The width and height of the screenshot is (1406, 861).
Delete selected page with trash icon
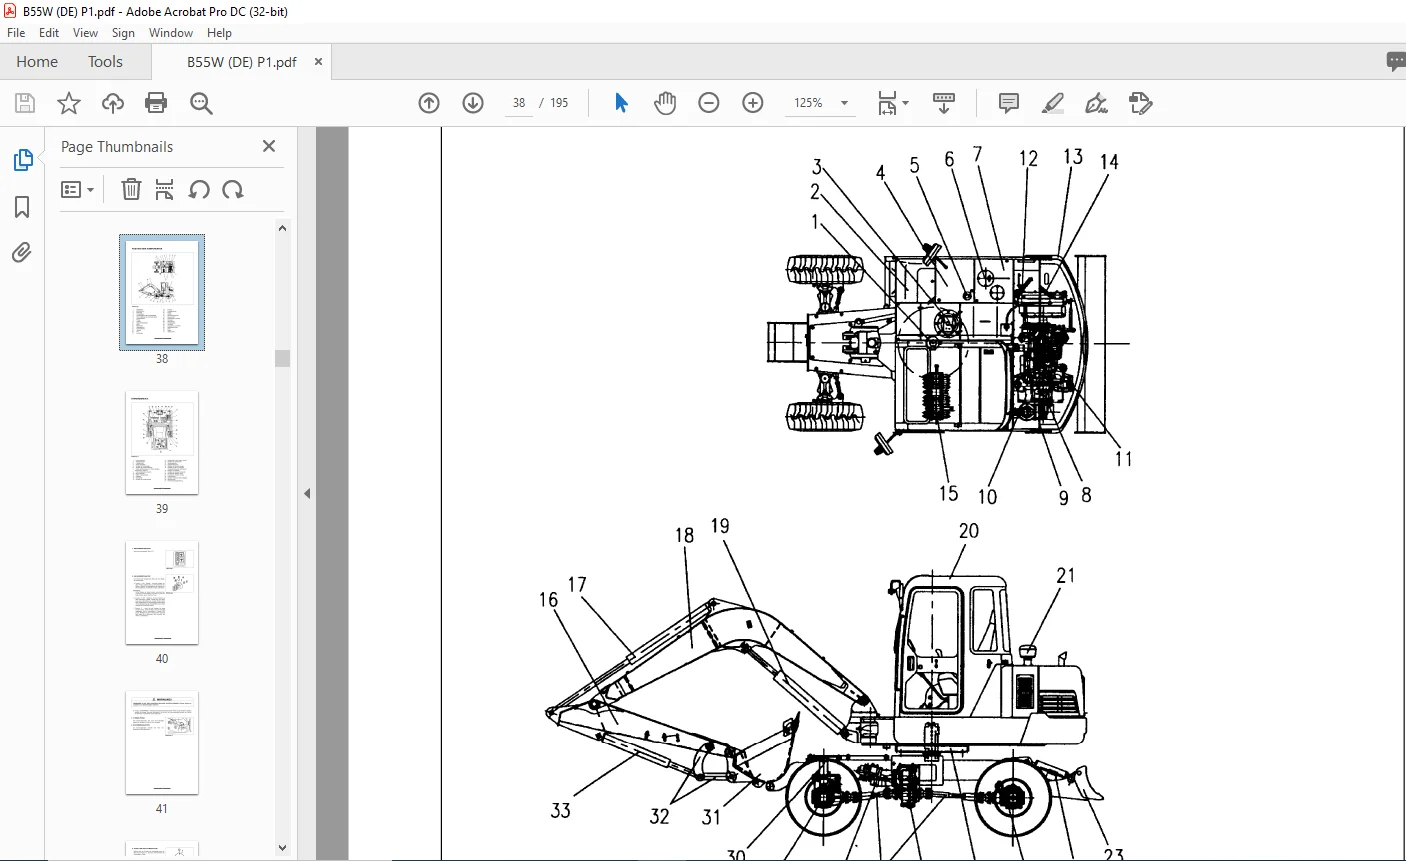(131, 189)
